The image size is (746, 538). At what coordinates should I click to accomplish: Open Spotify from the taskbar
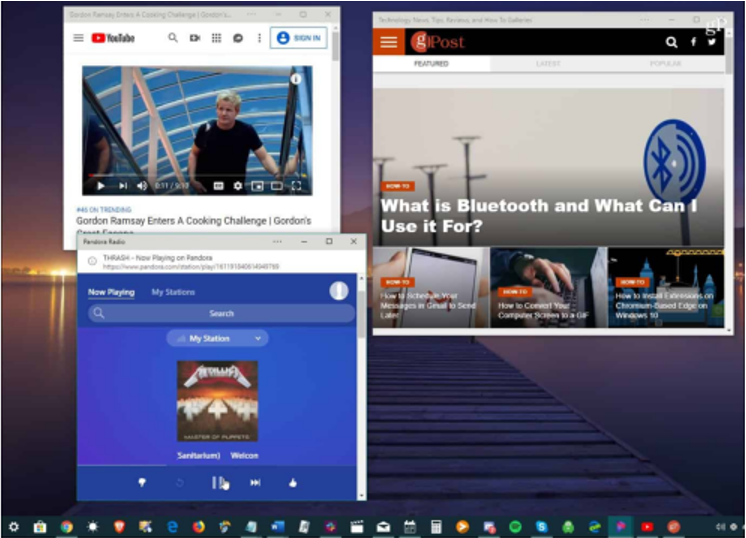point(515,527)
